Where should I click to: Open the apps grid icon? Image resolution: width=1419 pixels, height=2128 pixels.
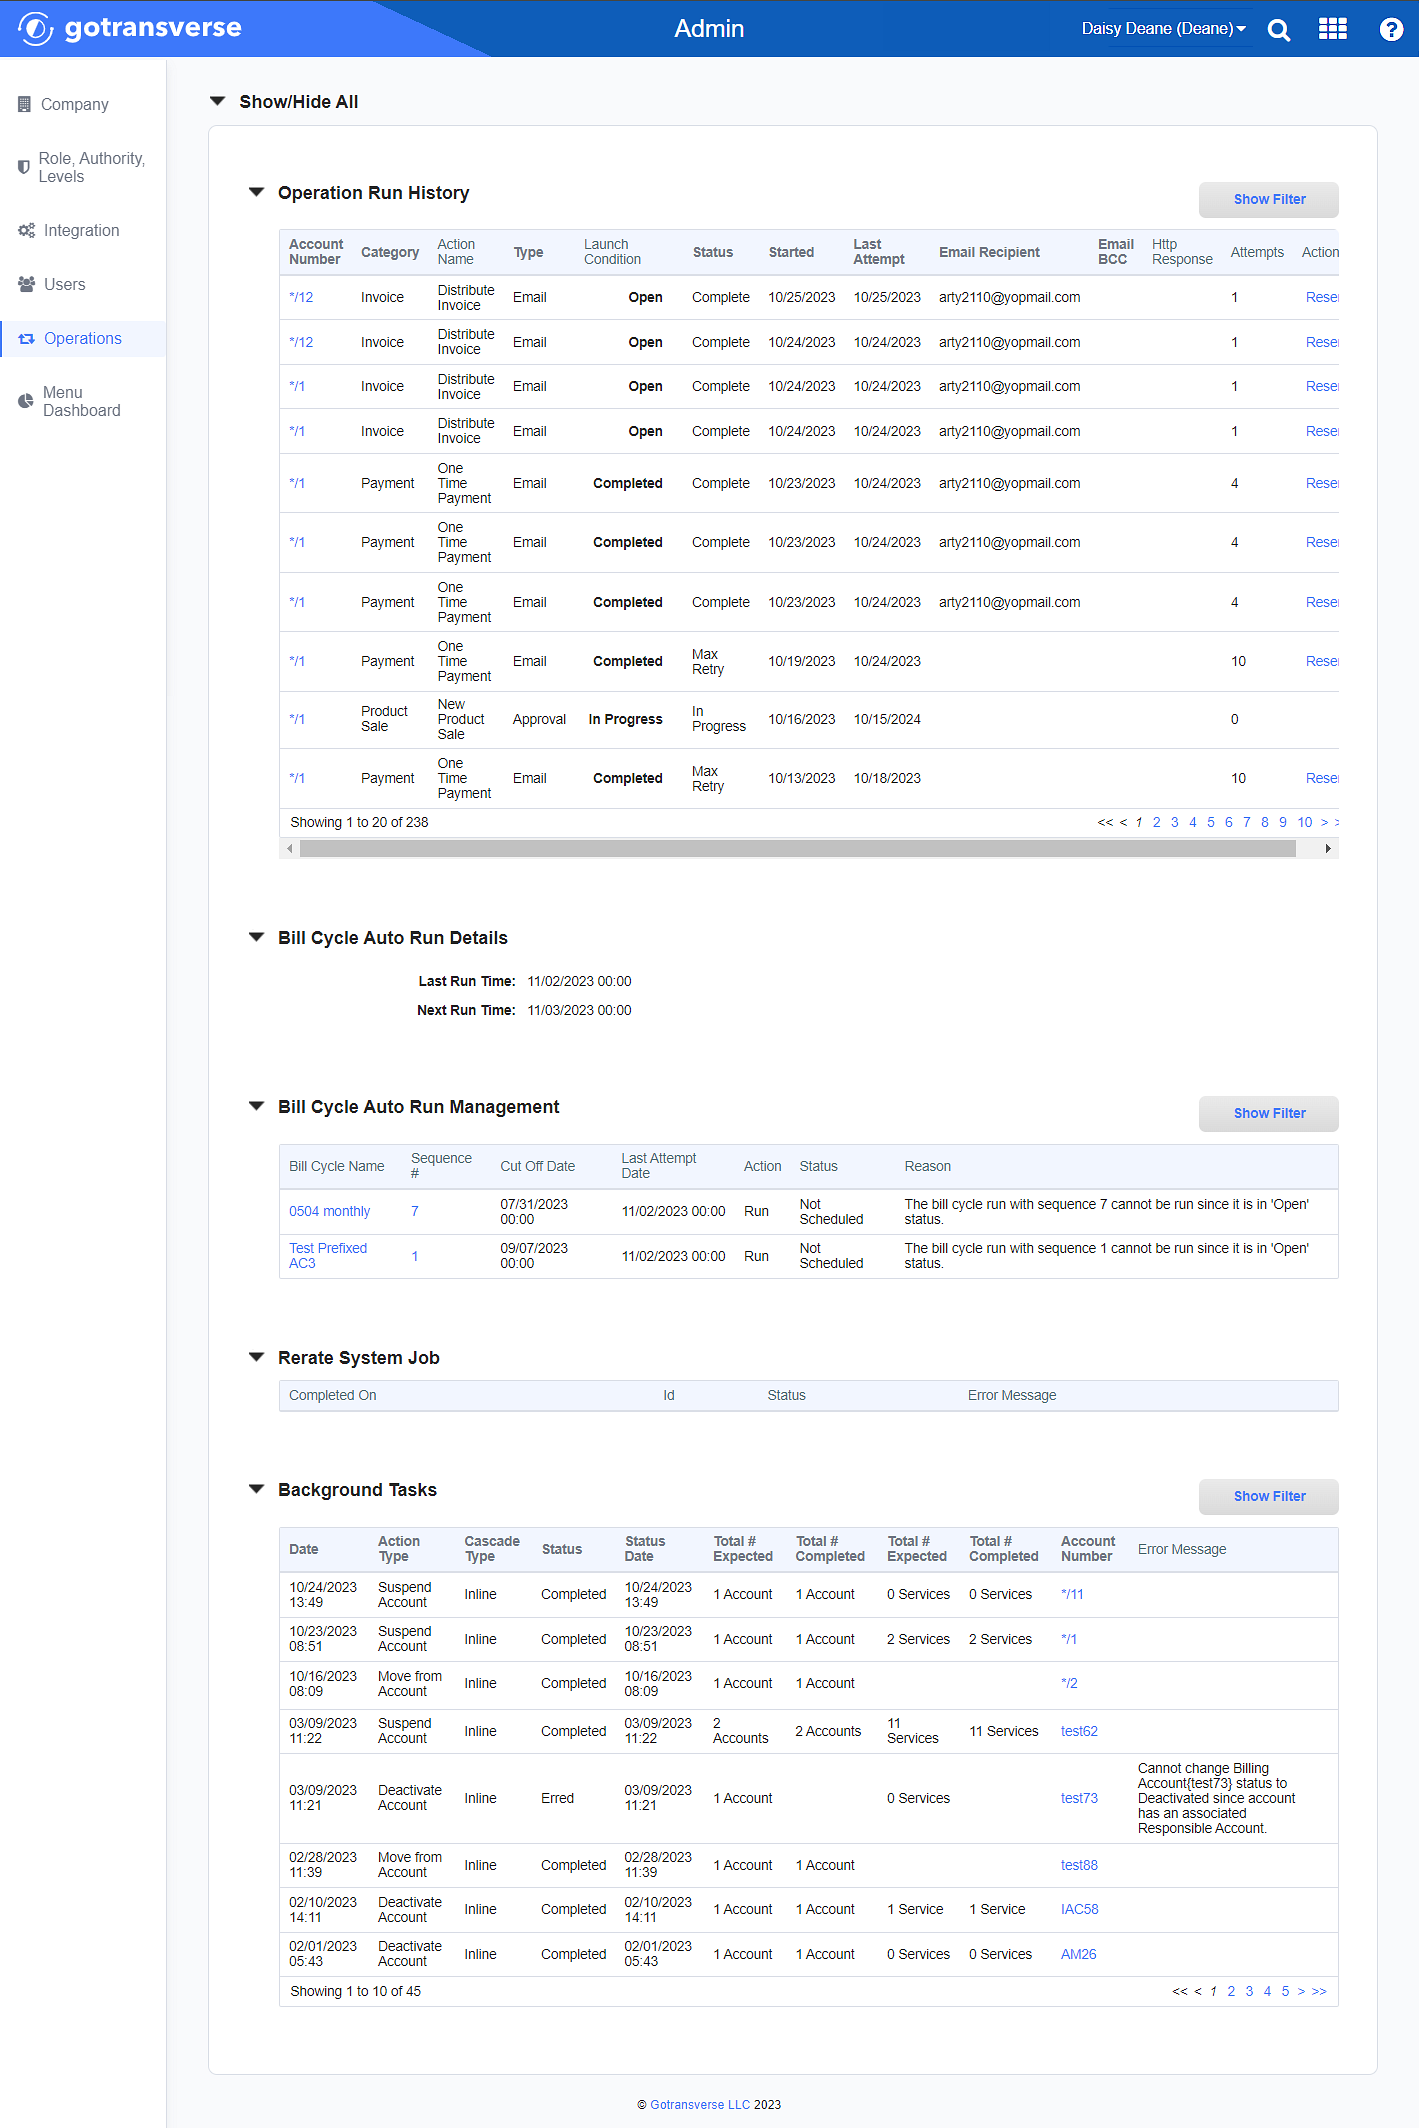click(x=1332, y=28)
